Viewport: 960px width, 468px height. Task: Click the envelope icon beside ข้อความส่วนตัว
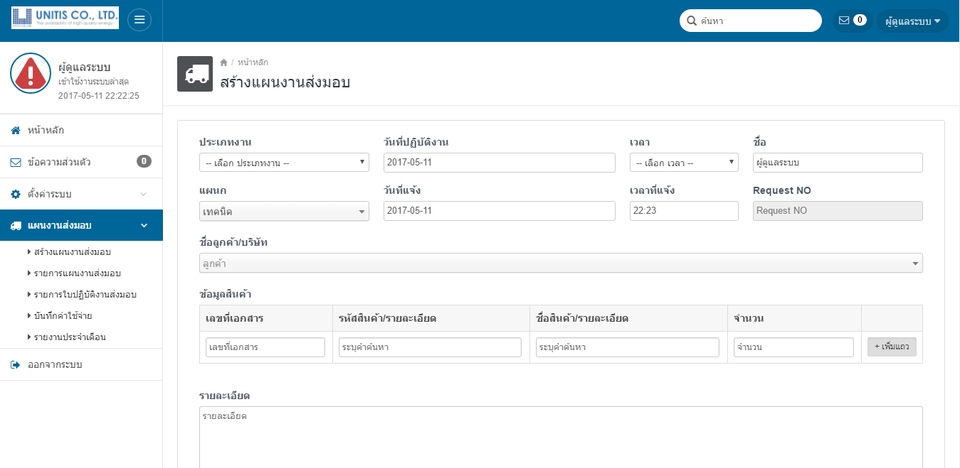16,162
